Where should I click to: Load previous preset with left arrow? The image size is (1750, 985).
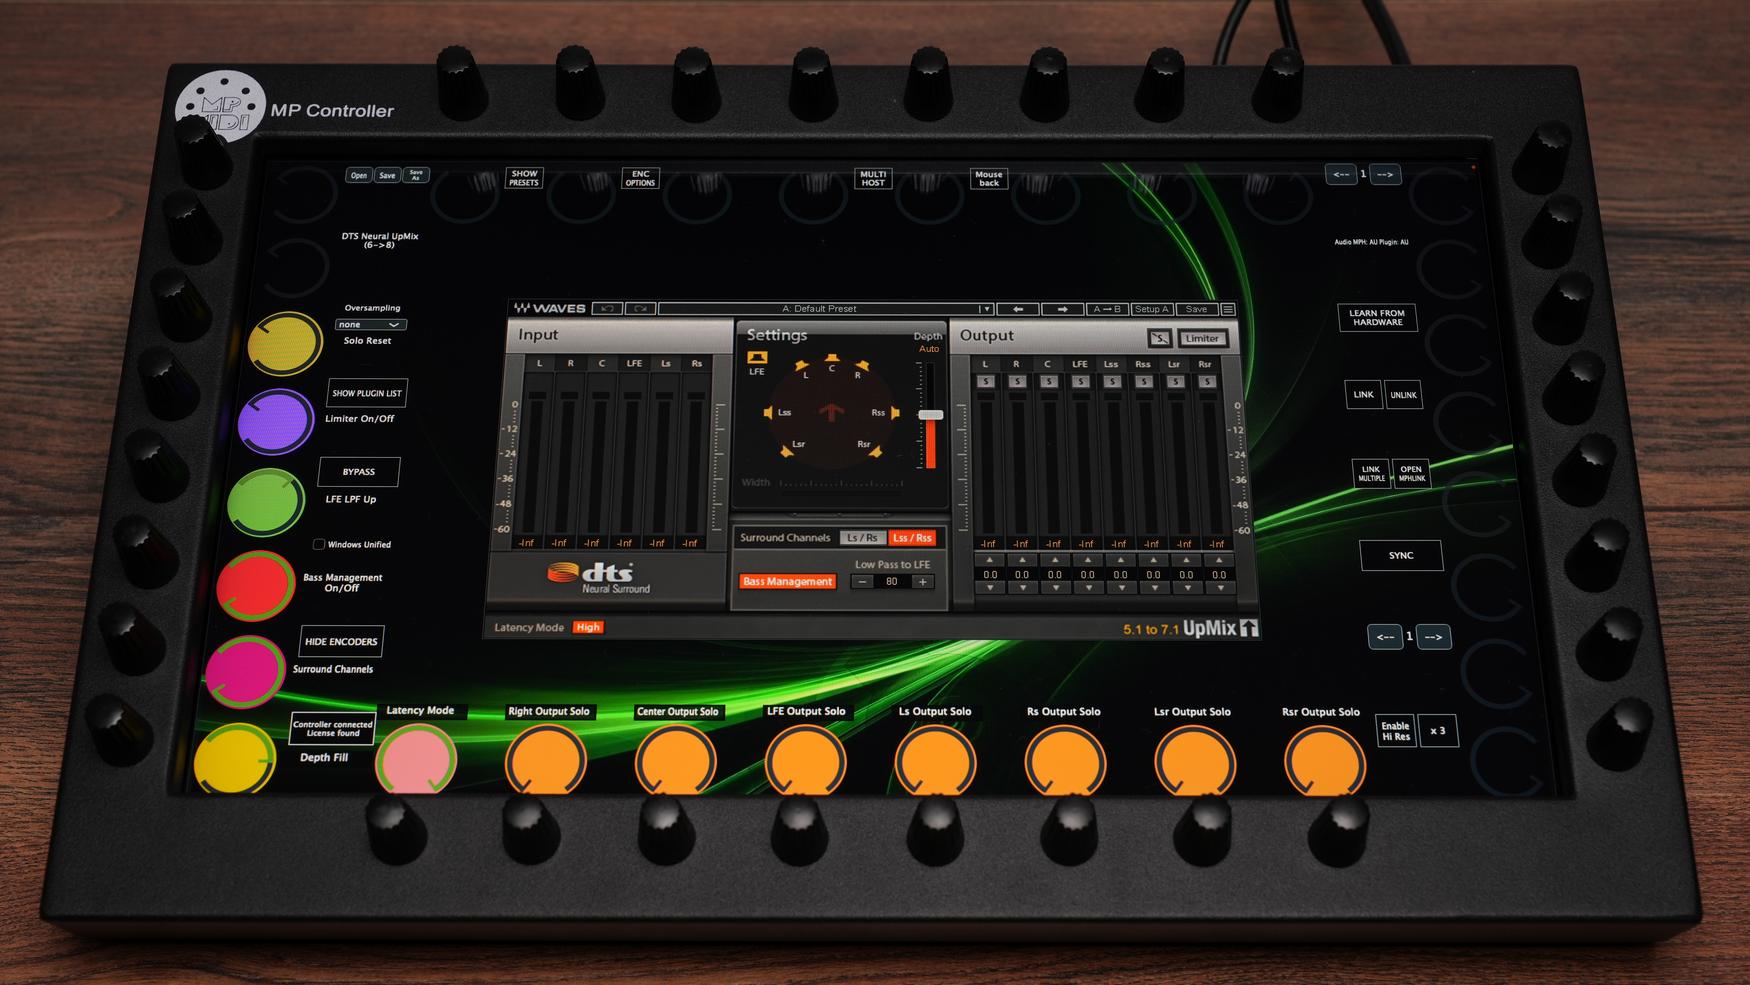tap(1018, 309)
